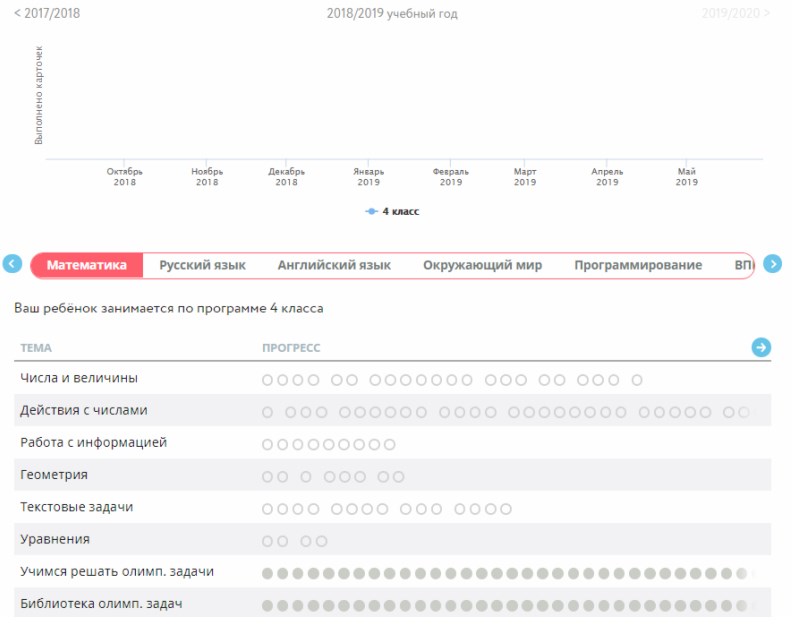
Task: Click first progress circle in Текстовые задачи
Action: tap(267, 509)
